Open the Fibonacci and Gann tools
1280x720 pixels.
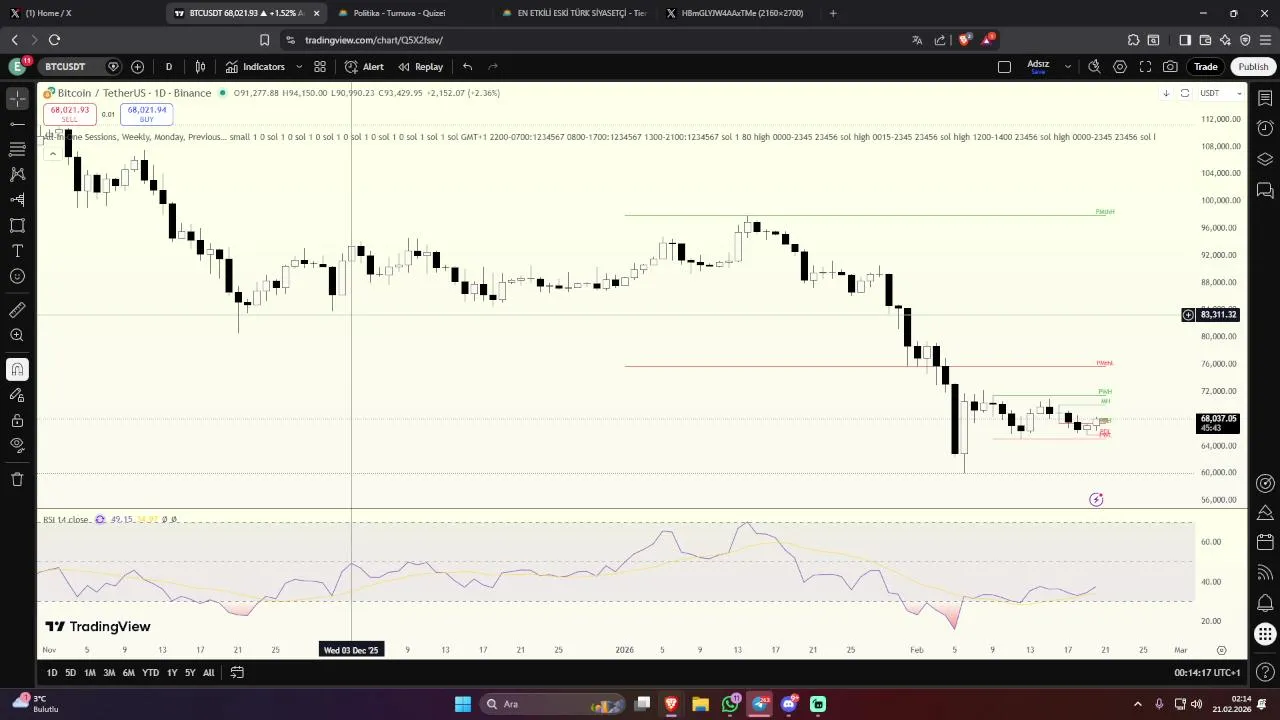[17, 149]
